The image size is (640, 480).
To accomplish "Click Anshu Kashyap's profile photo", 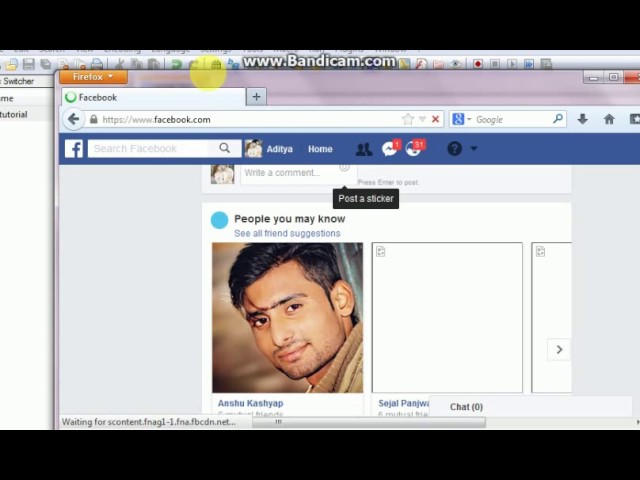I will pyautogui.click(x=287, y=318).
